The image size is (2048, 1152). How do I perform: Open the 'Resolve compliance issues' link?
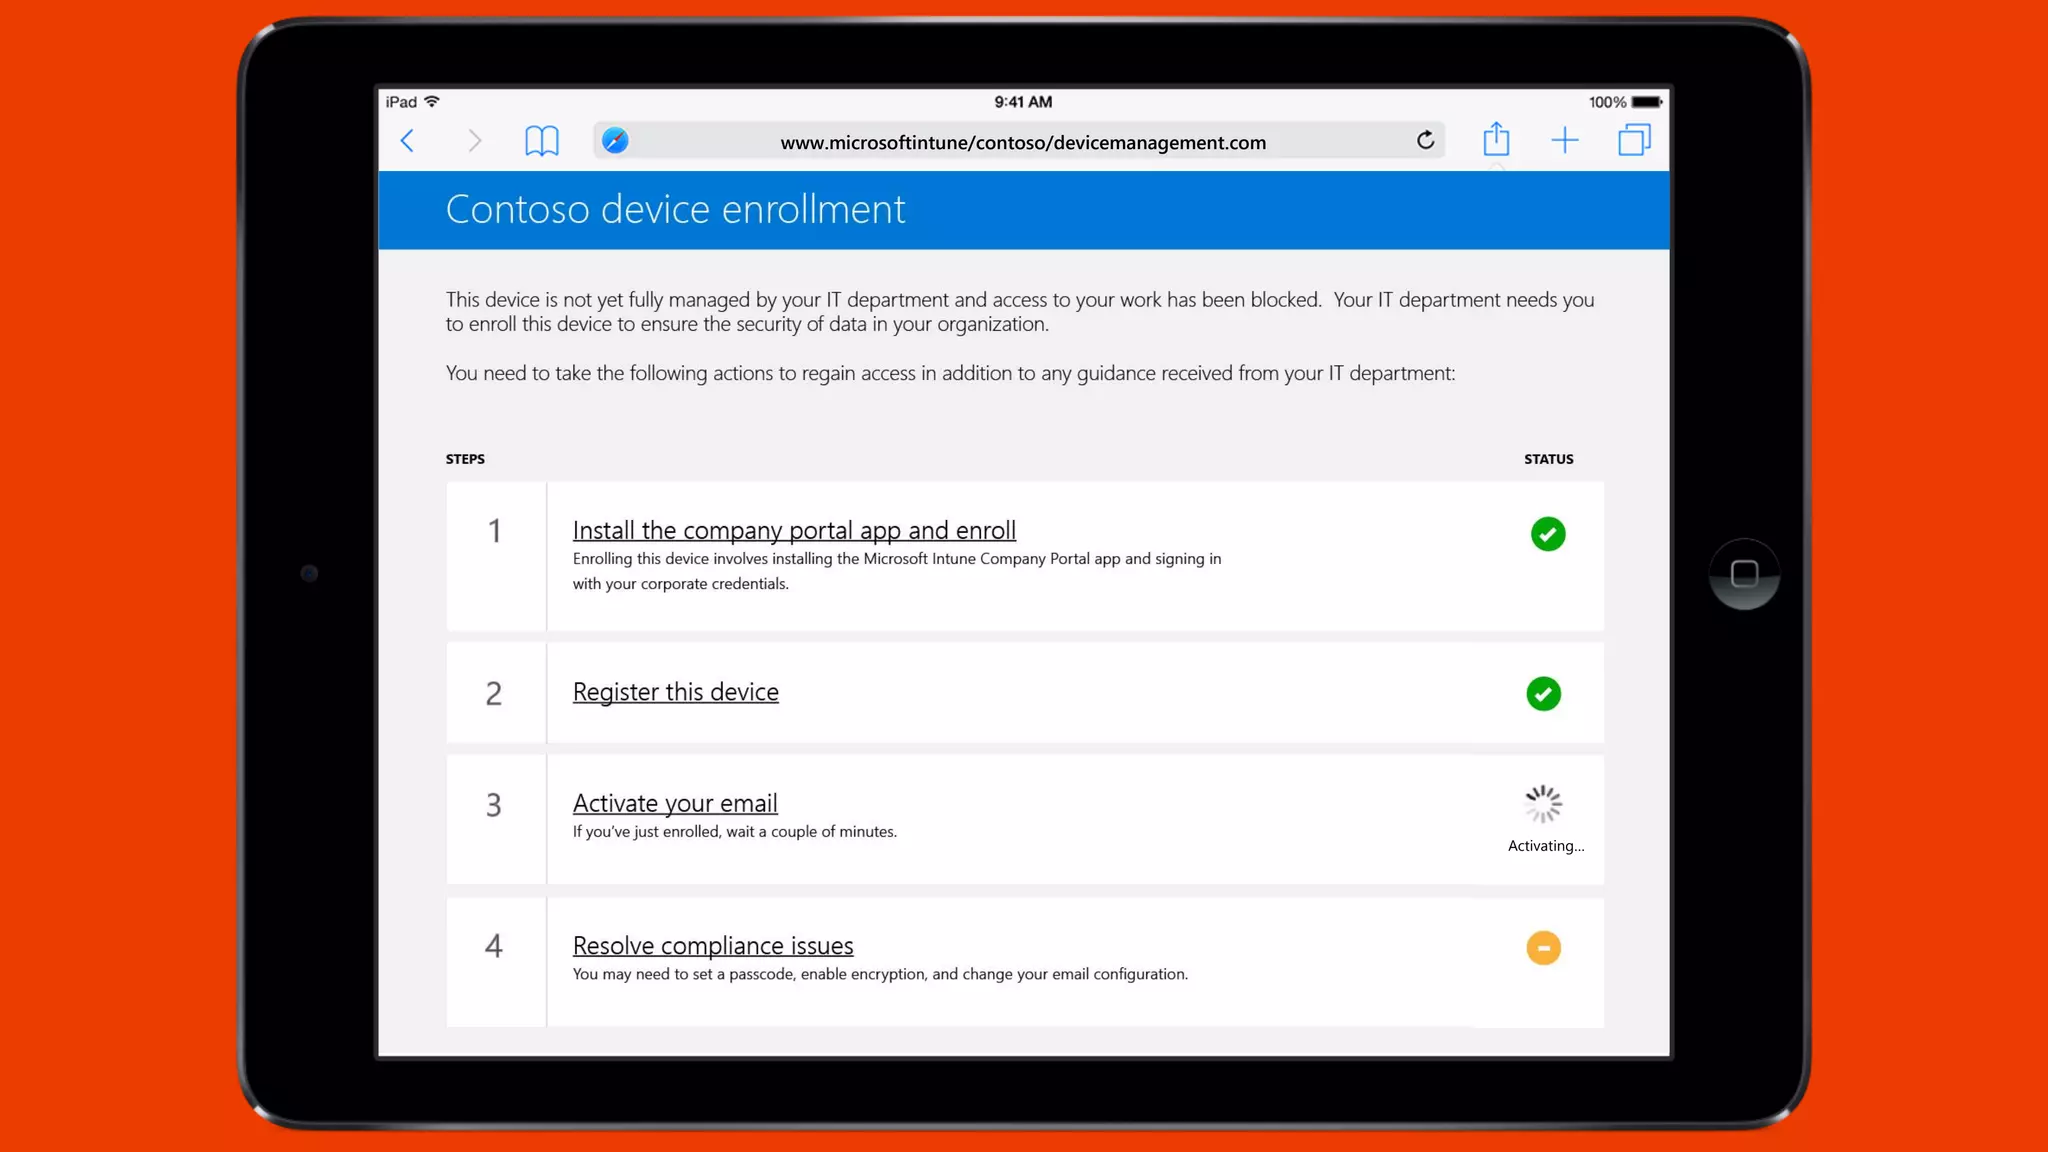click(x=713, y=945)
